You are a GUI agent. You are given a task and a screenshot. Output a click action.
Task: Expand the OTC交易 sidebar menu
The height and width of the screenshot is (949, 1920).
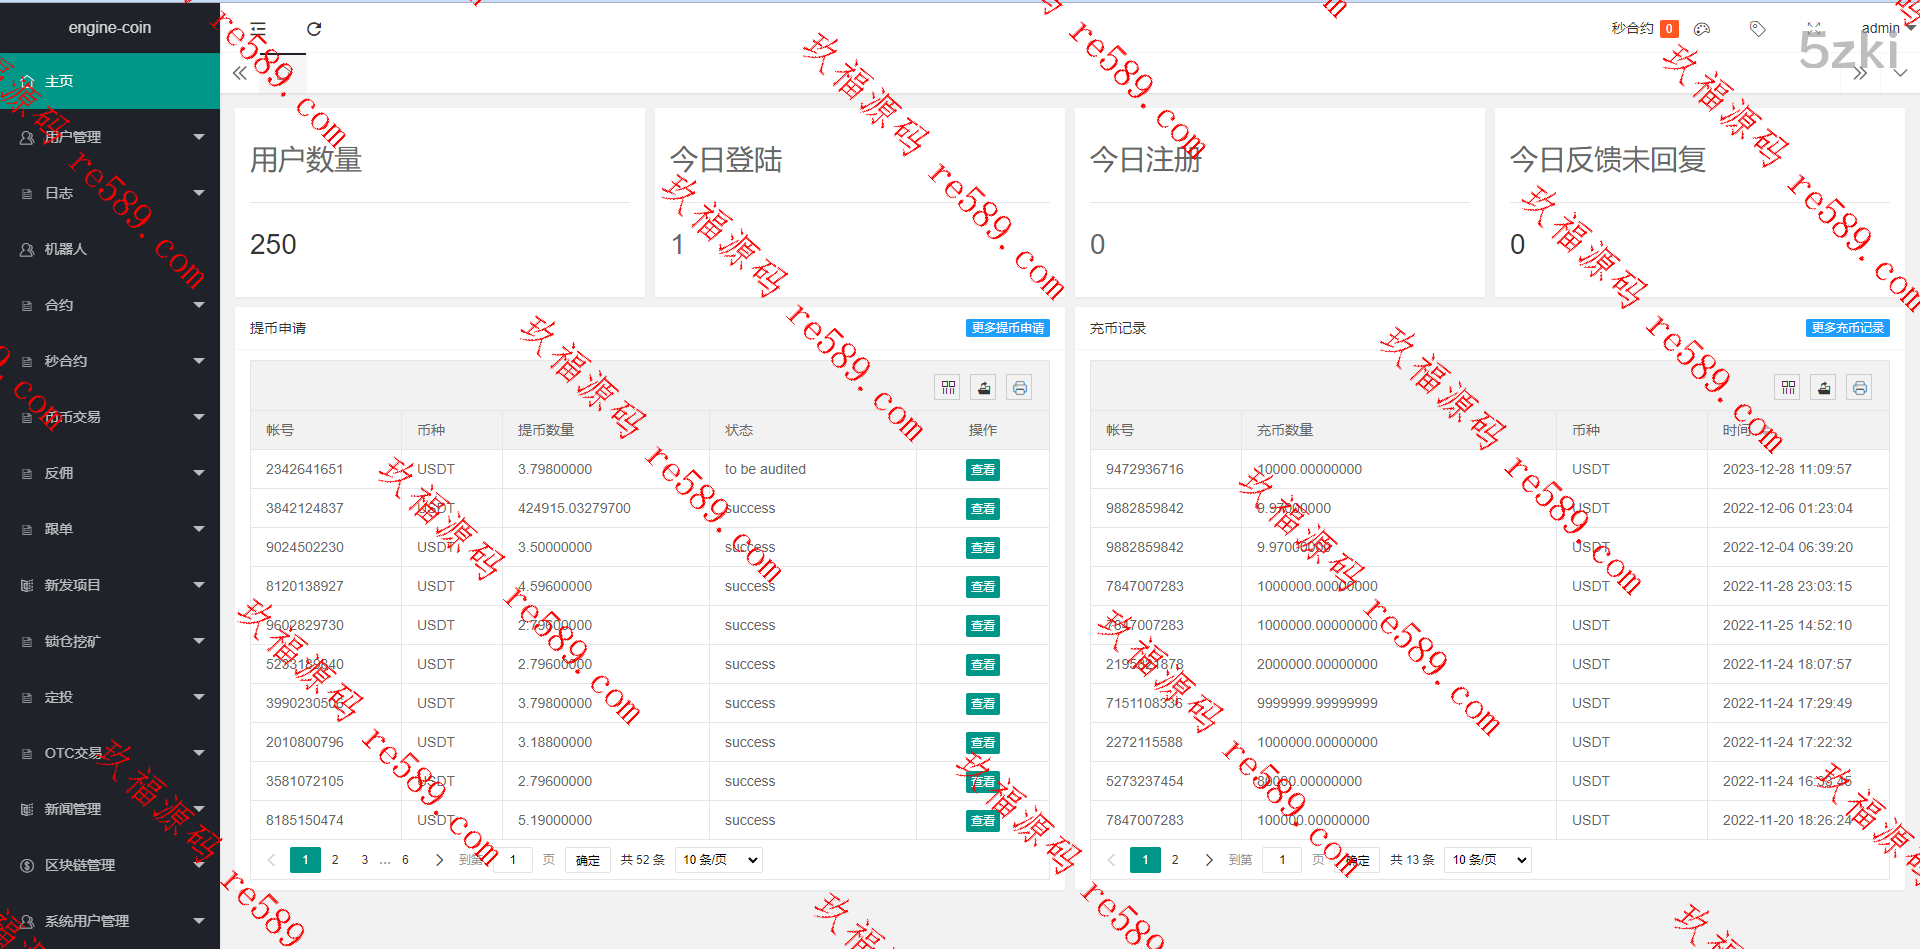pyautogui.click(x=110, y=753)
